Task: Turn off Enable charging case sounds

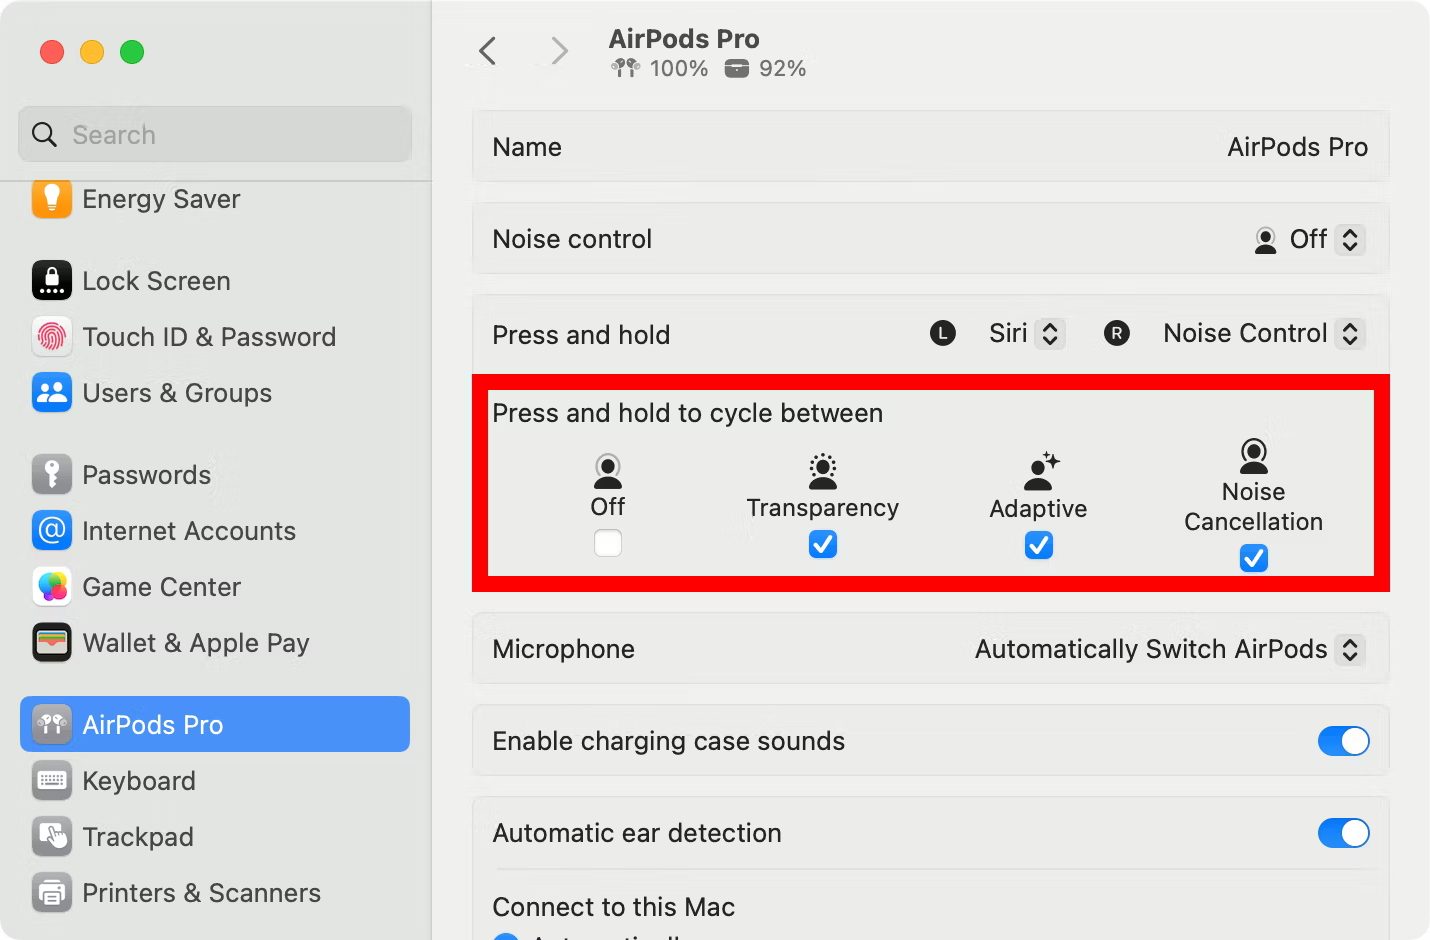Action: pos(1344,741)
